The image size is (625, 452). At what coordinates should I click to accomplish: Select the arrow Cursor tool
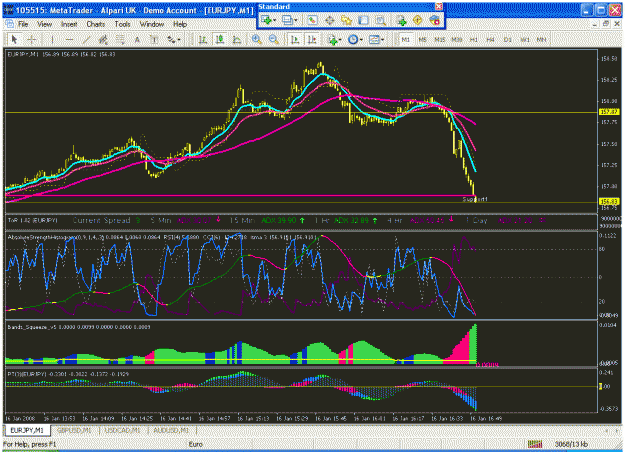click(14, 39)
